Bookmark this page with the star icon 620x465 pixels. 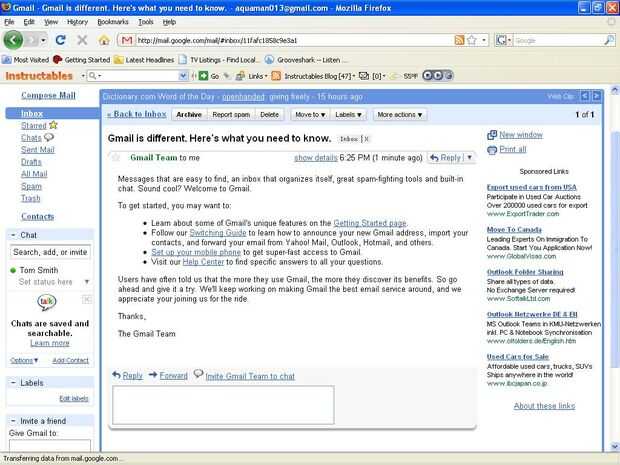pyautogui.click(x=471, y=40)
